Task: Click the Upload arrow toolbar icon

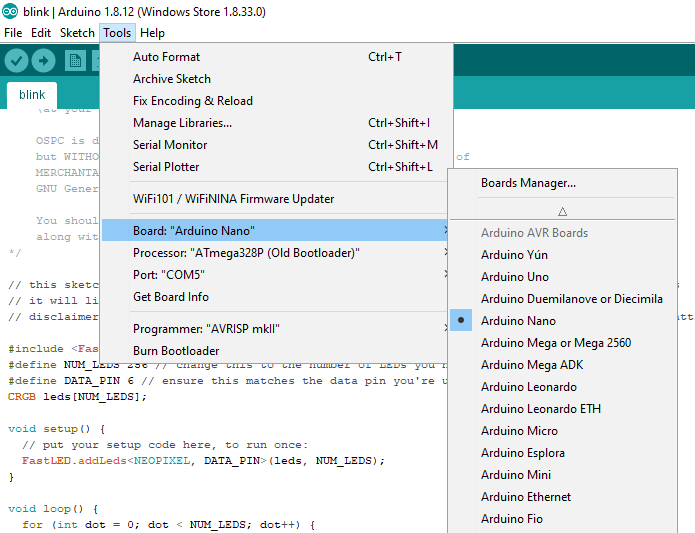Action: [x=43, y=60]
